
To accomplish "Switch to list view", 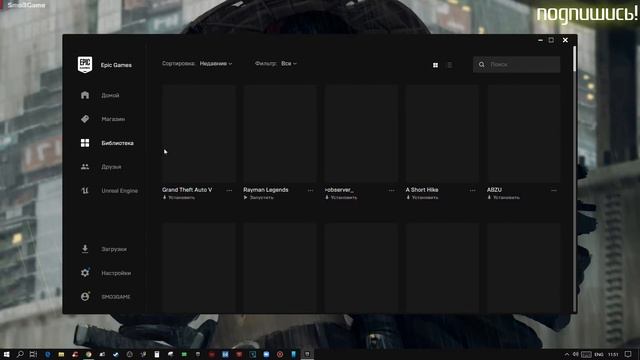I will pyautogui.click(x=450, y=65).
